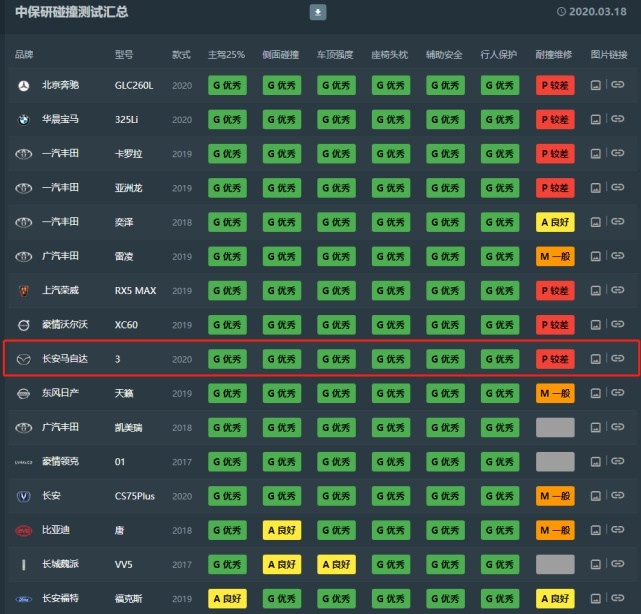Click the BMW logo for 华晨宝马
The width and height of the screenshot is (641, 614).
[x=24, y=120]
